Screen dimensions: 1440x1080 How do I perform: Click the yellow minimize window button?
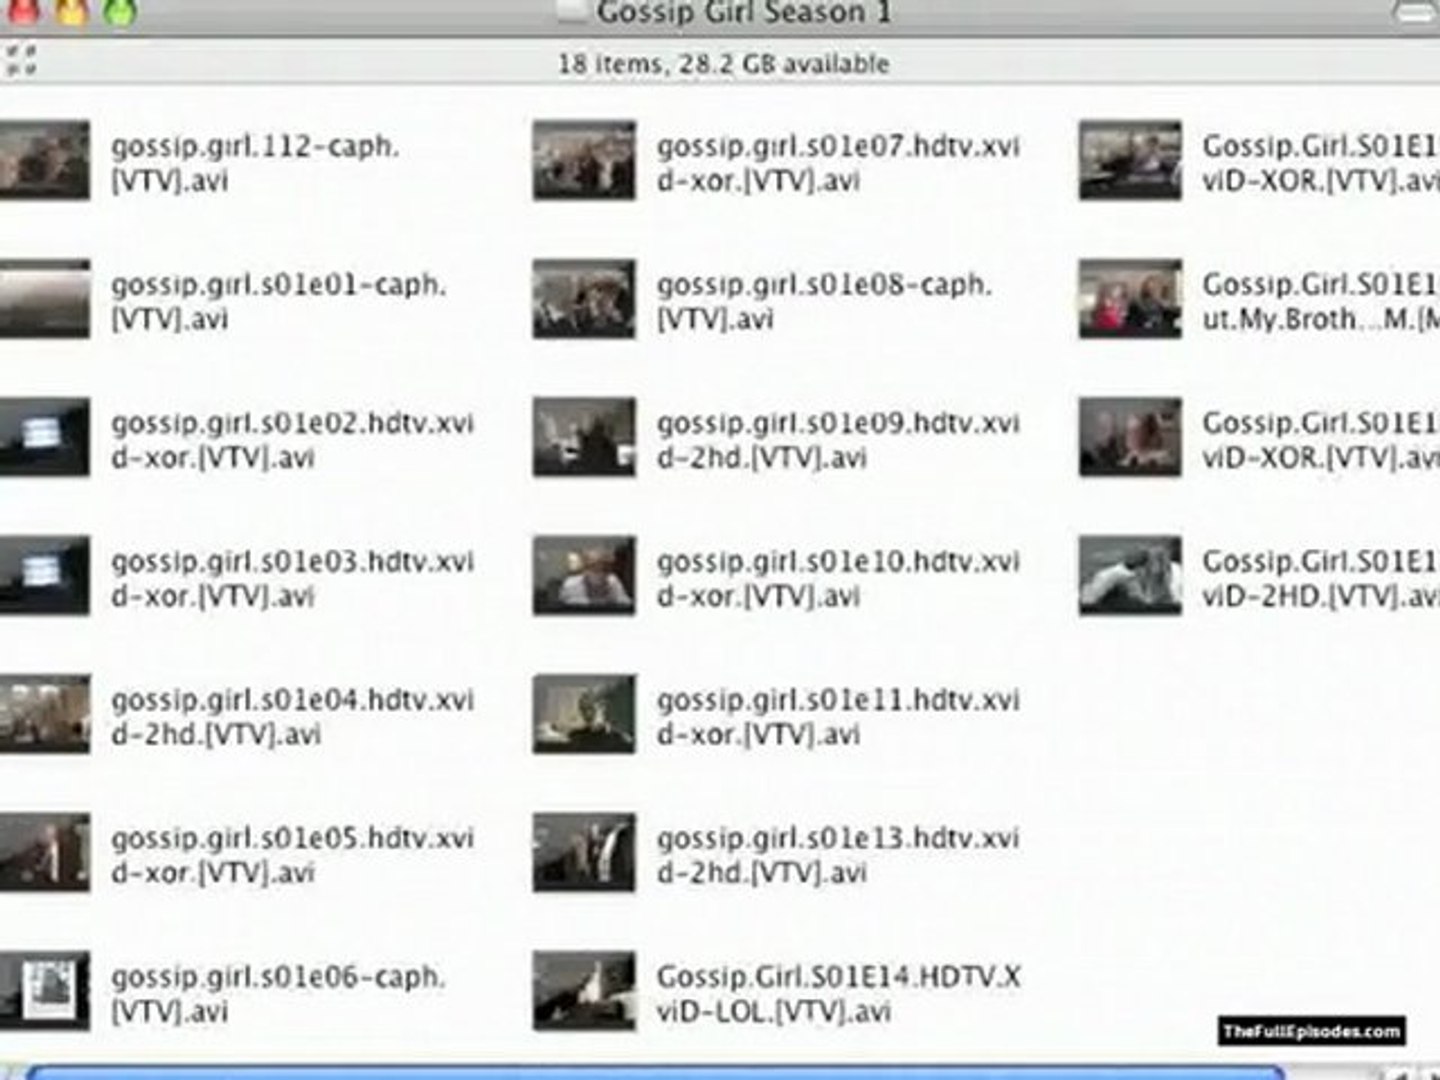point(72,10)
